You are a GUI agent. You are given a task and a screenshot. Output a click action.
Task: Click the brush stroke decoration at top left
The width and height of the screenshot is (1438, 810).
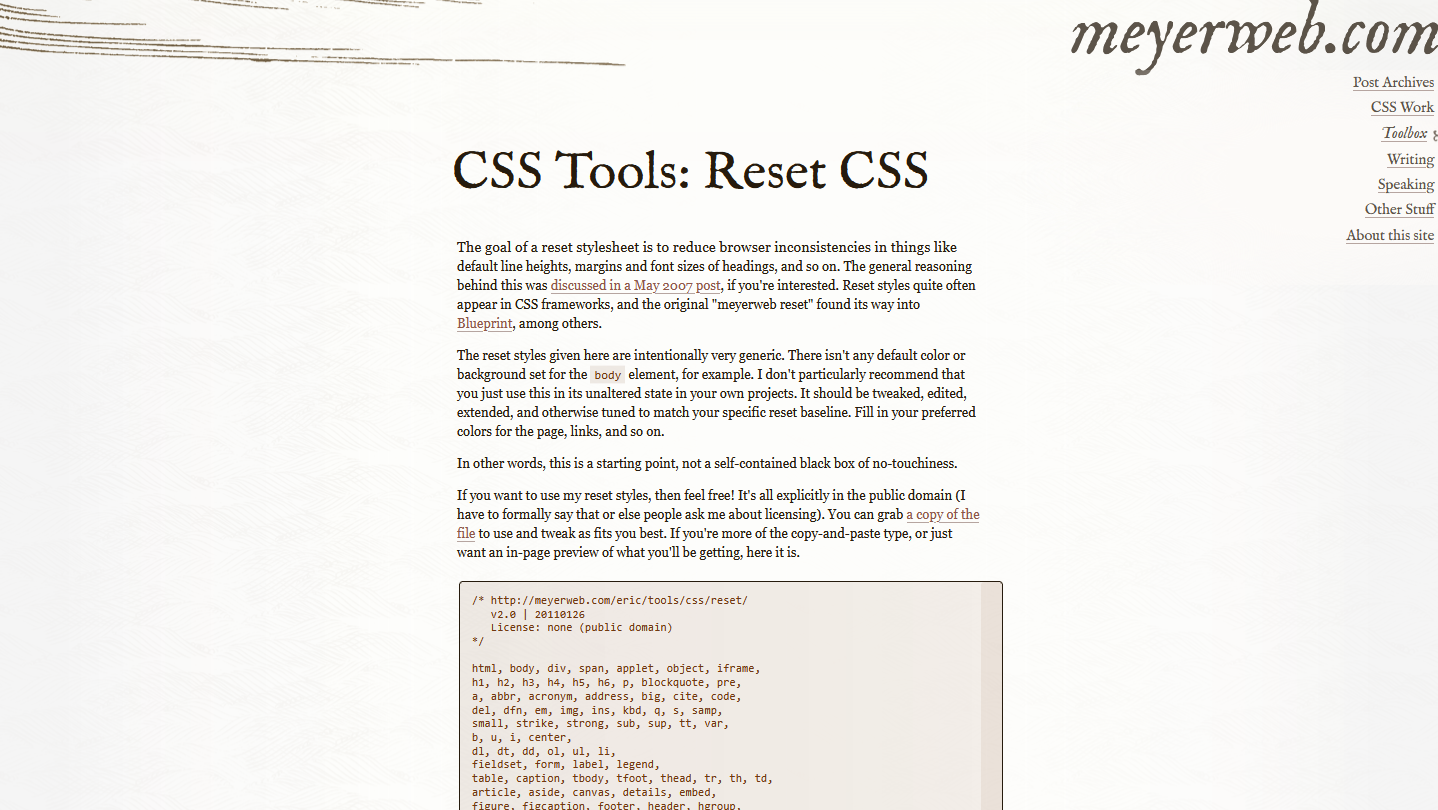300,35
